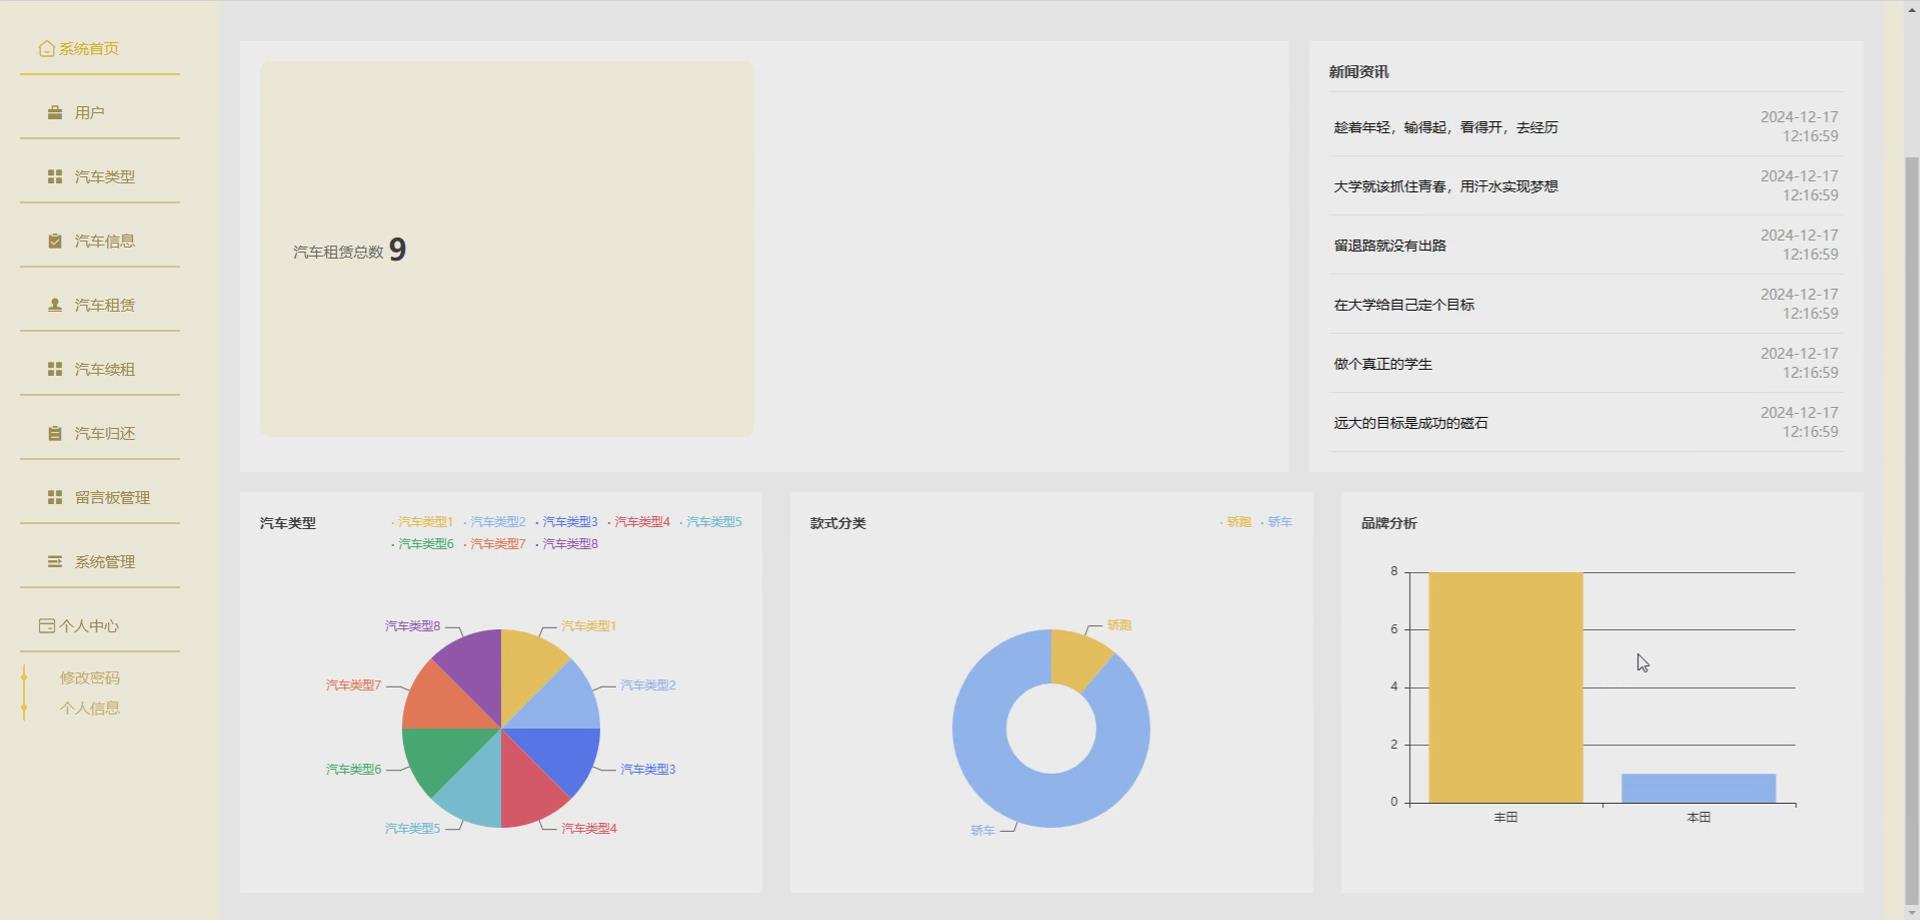The height and width of the screenshot is (920, 1920).
Task: Toggle legend item 汽车类型2
Action: pos(494,522)
